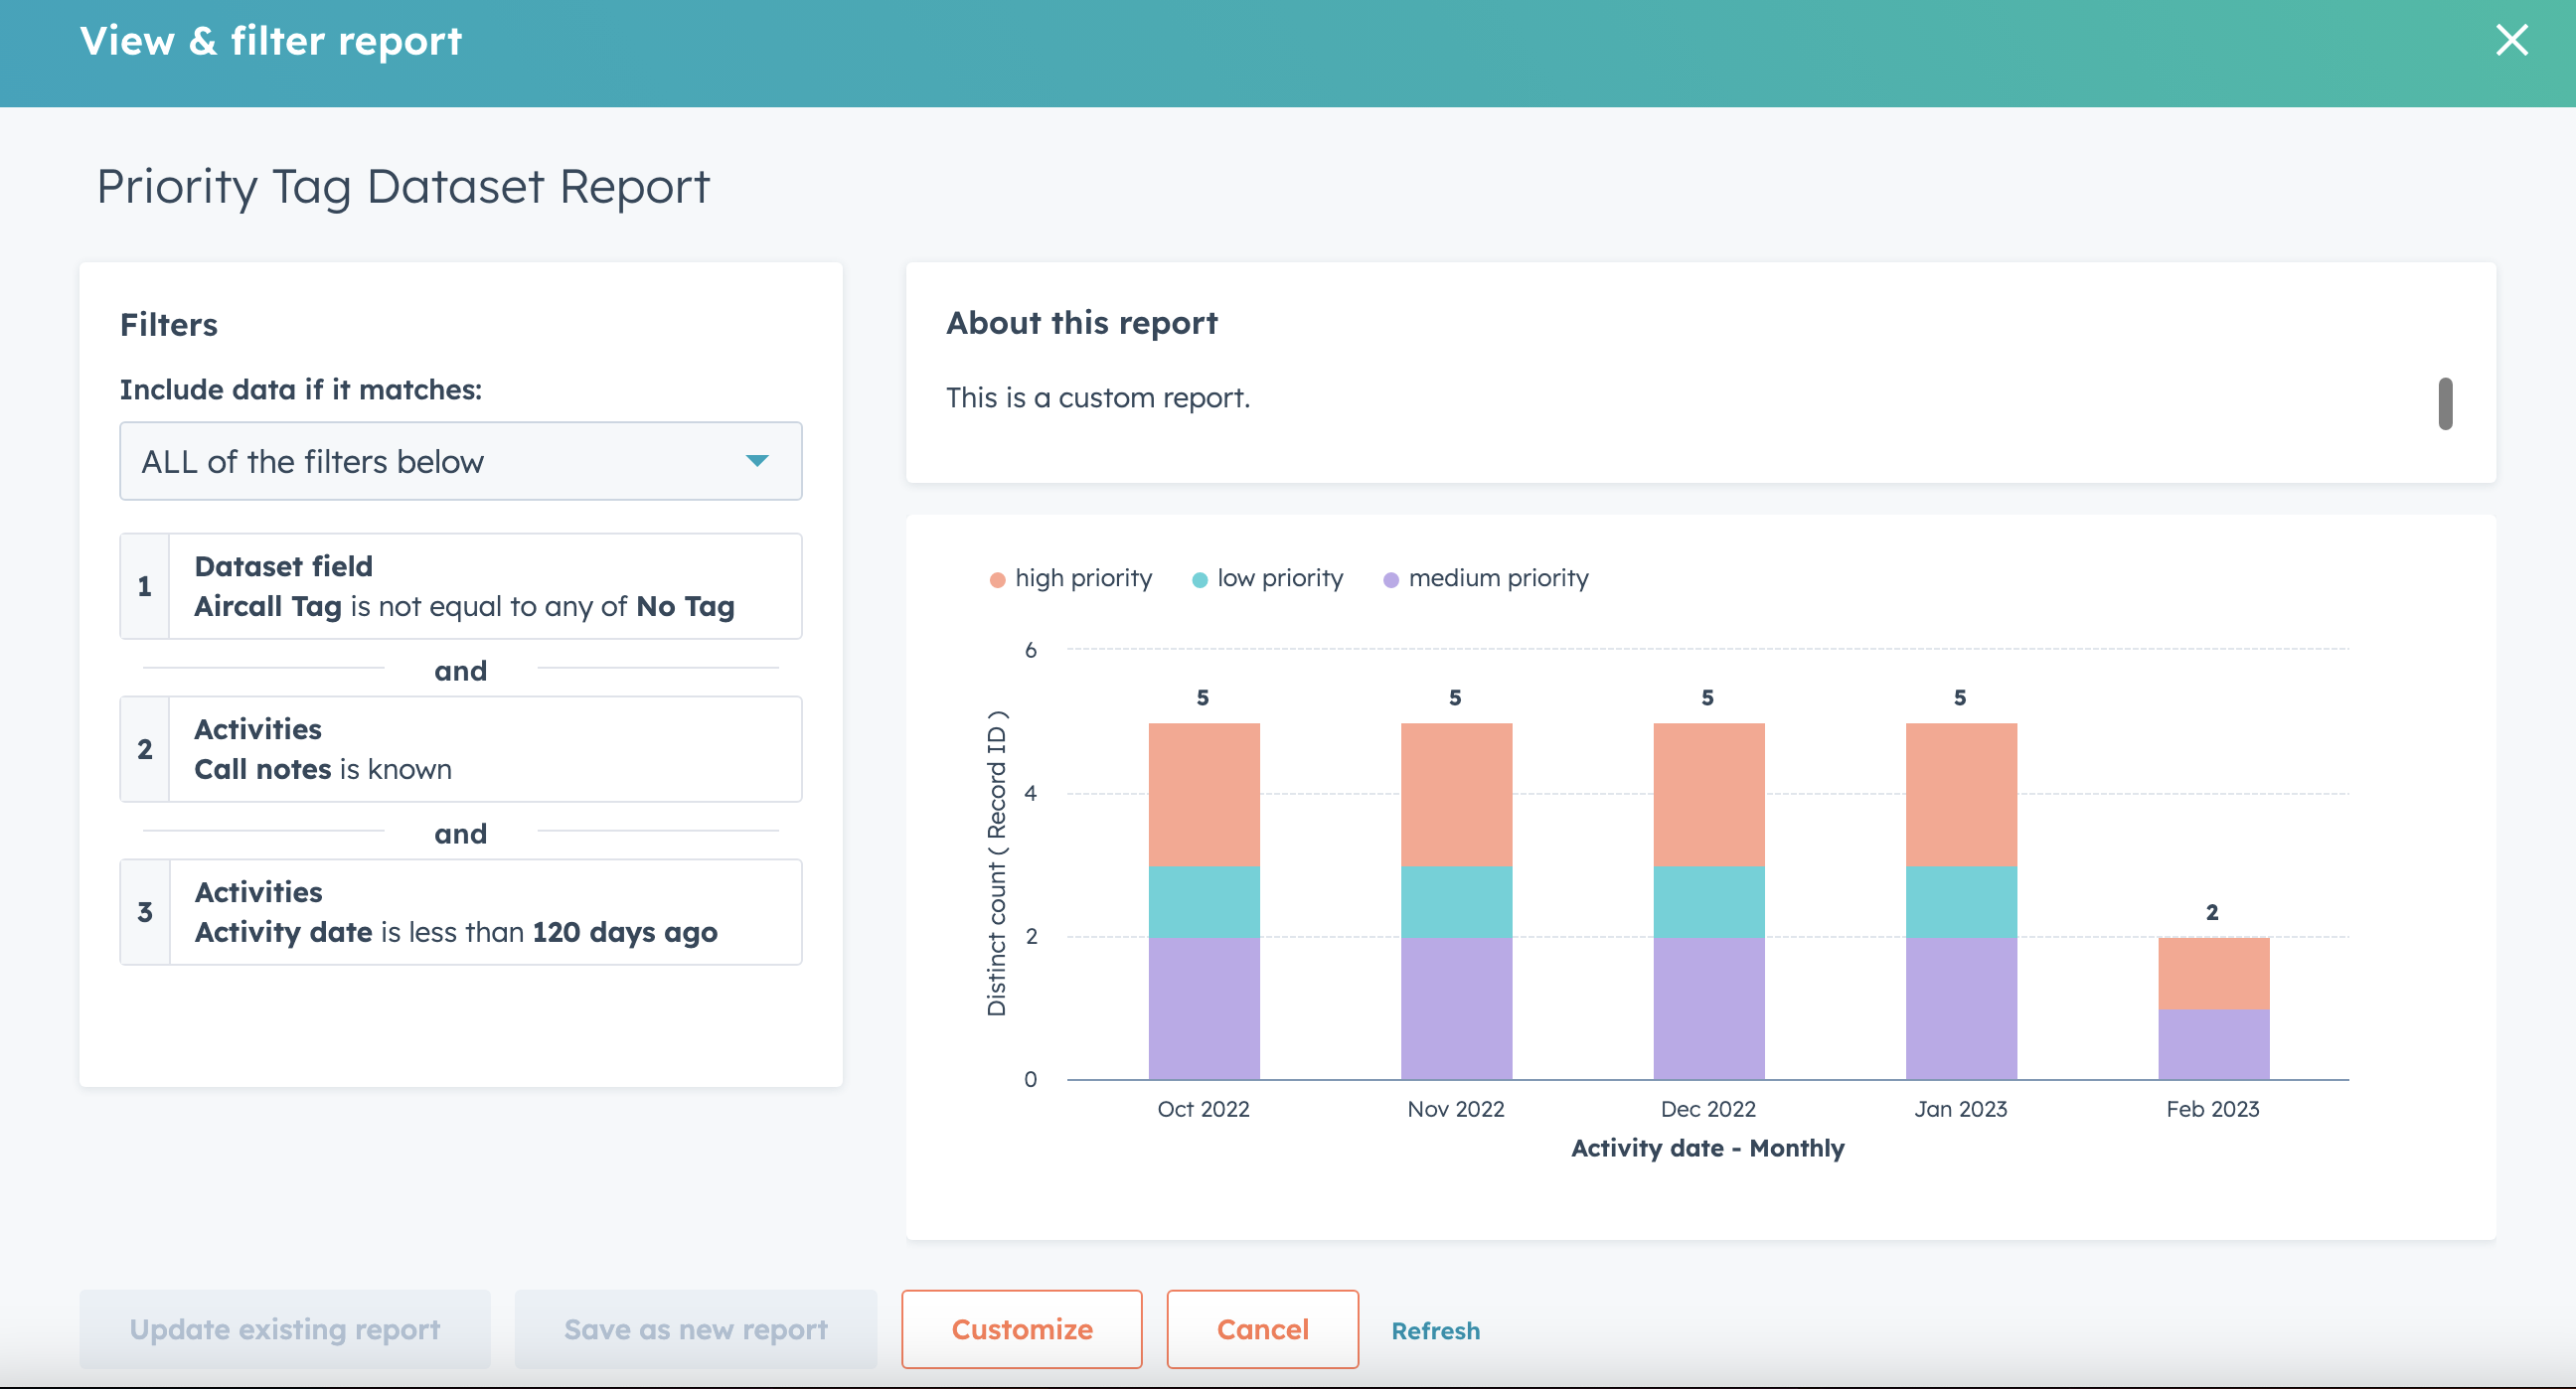Viewport: 2576px width, 1389px height.
Task: Toggle medium priority series in legend
Action: [1497, 578]
